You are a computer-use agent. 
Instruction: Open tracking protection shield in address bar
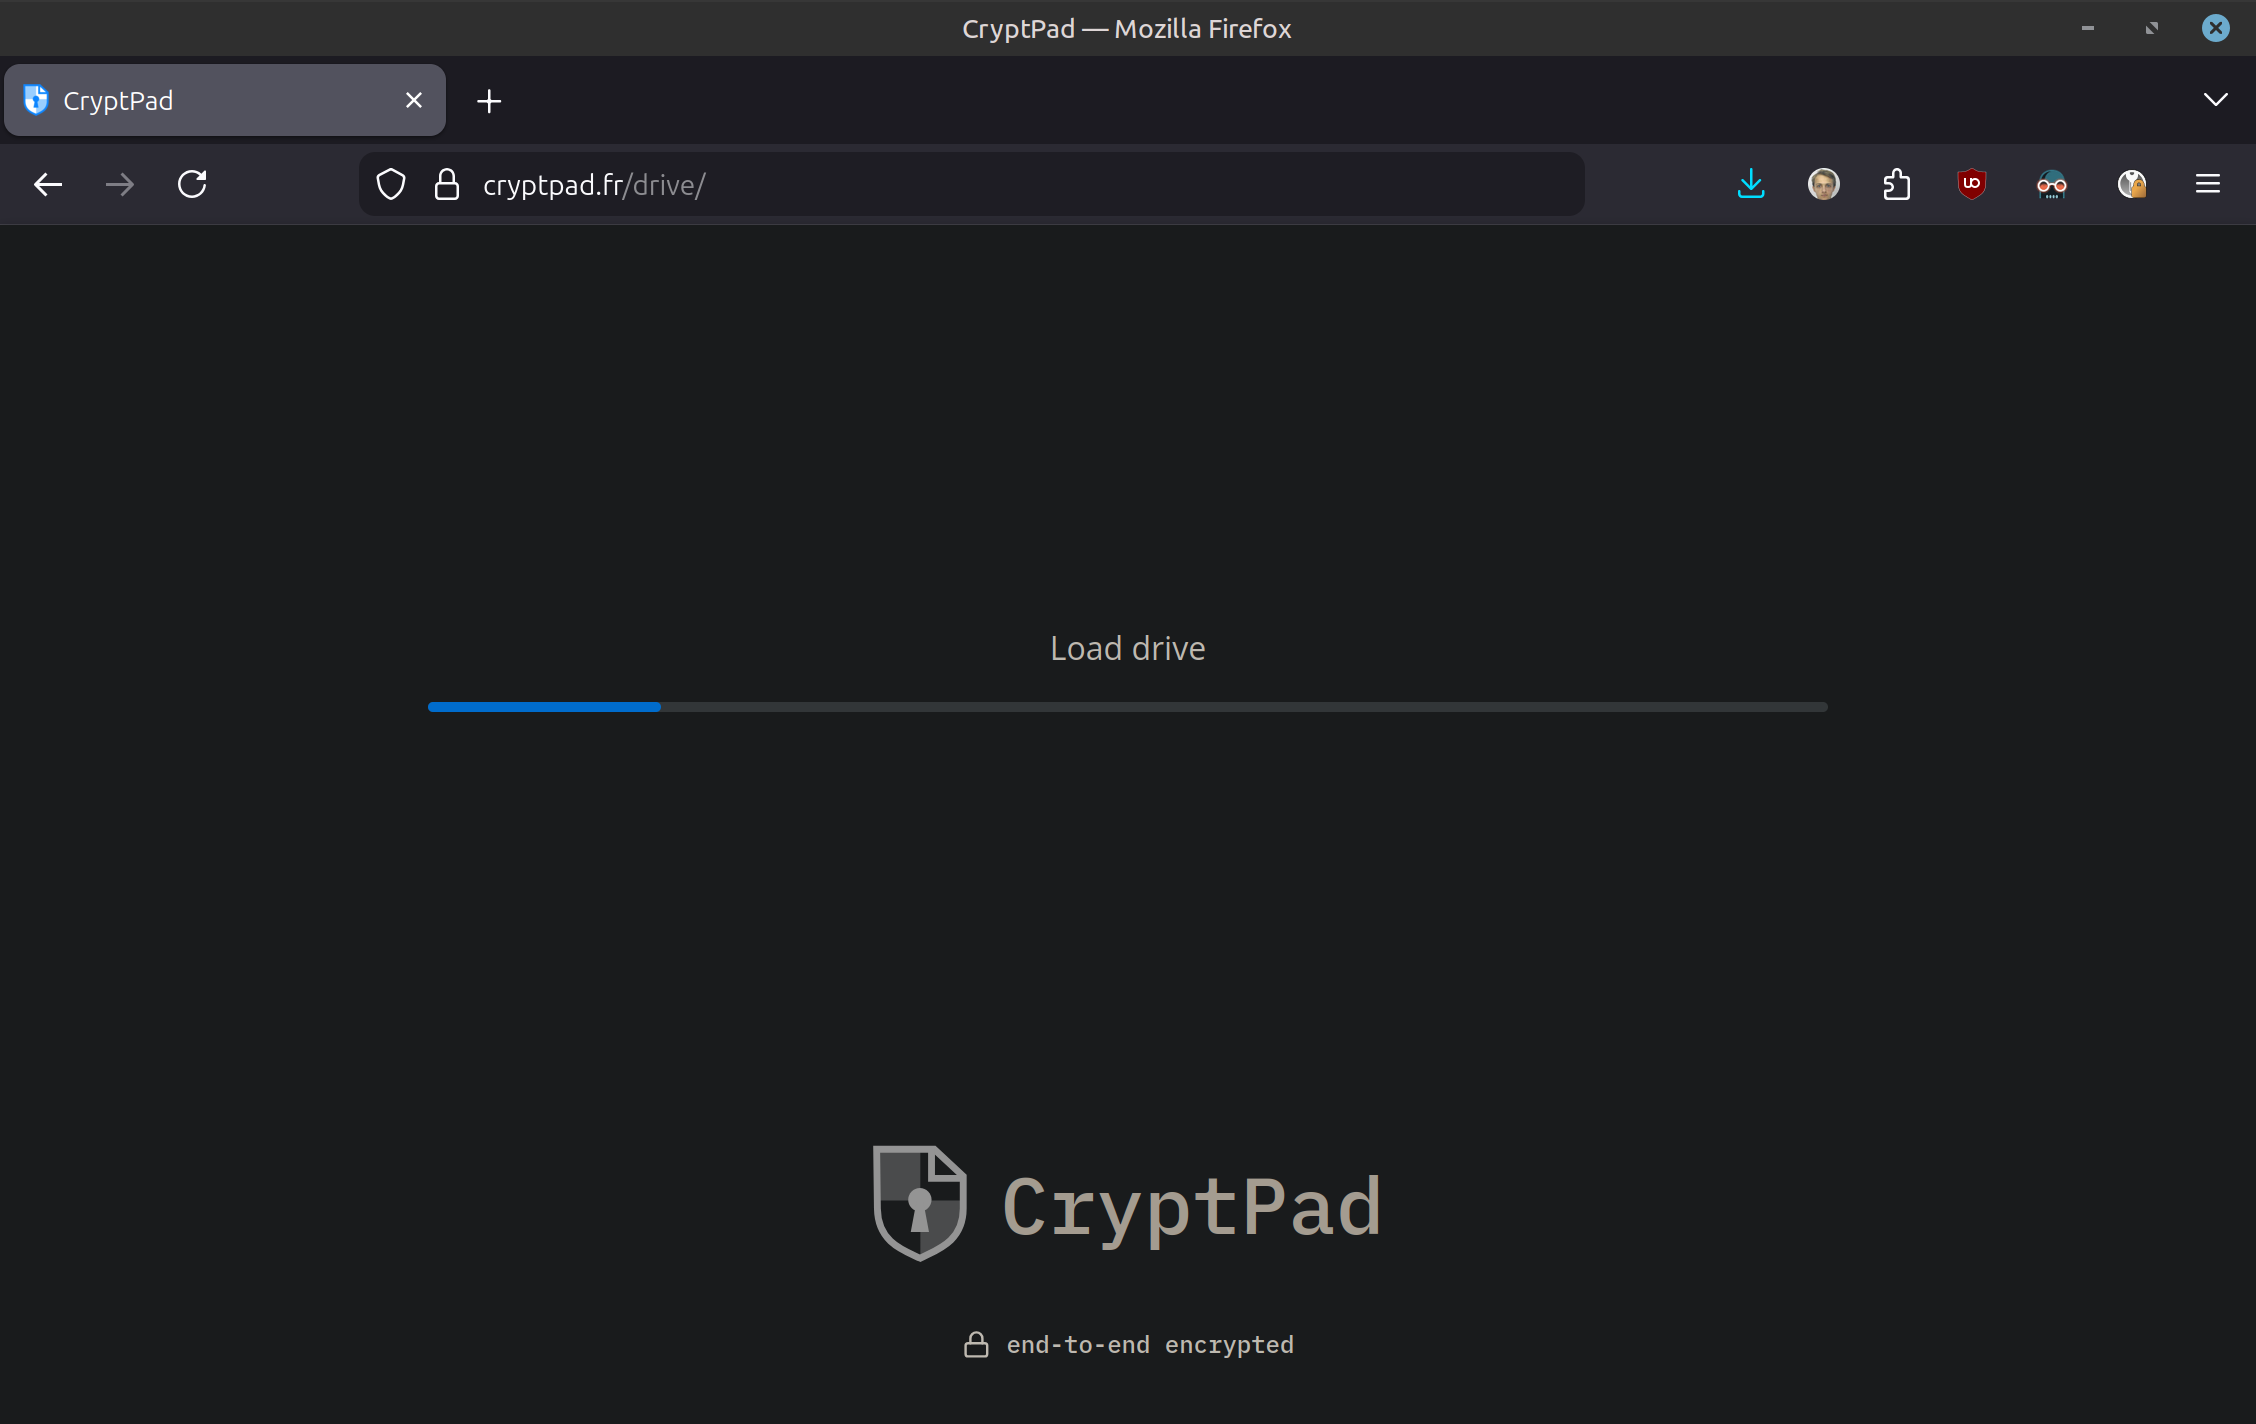391,184
